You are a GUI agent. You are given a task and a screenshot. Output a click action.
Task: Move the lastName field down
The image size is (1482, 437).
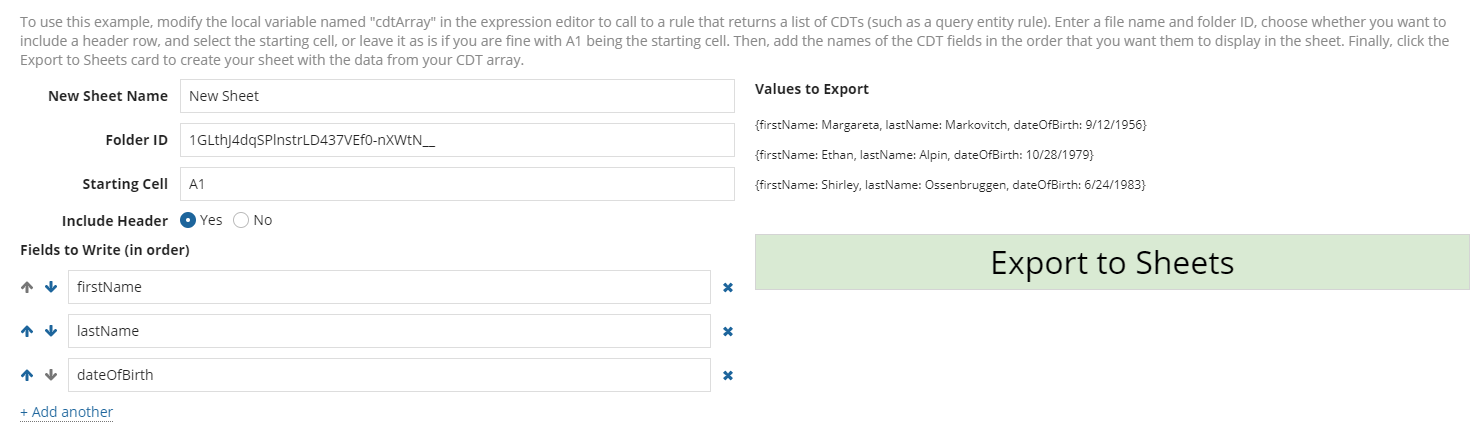pos(51,331)
